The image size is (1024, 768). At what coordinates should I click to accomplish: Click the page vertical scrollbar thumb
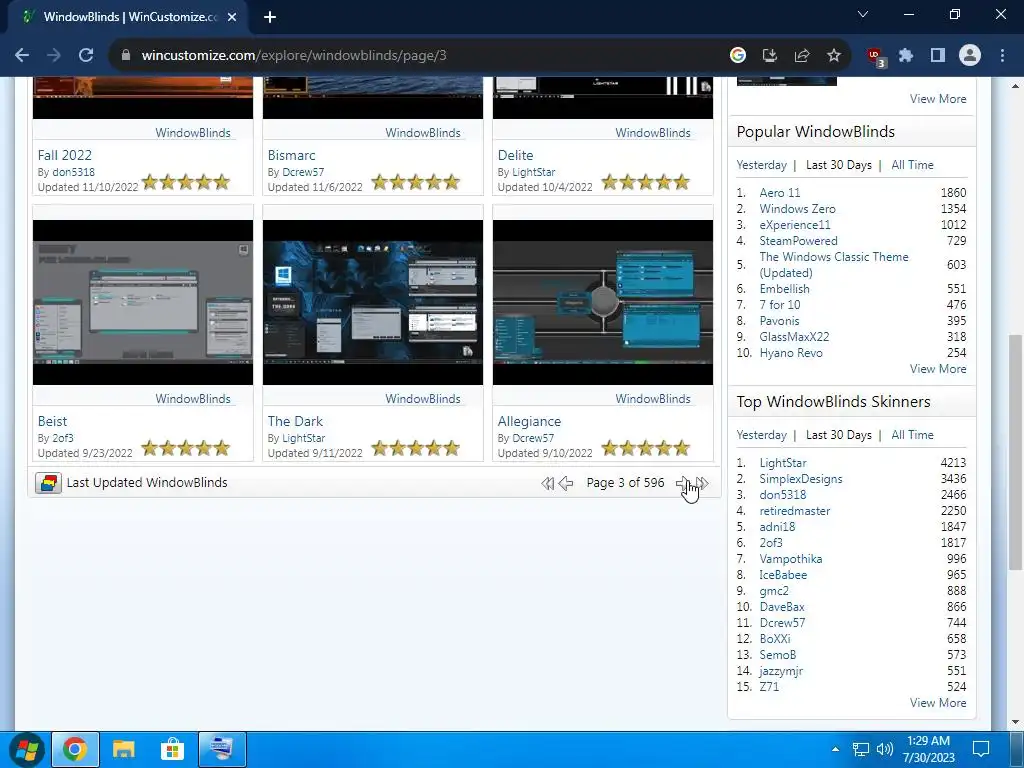click(x=1016, y=451)
